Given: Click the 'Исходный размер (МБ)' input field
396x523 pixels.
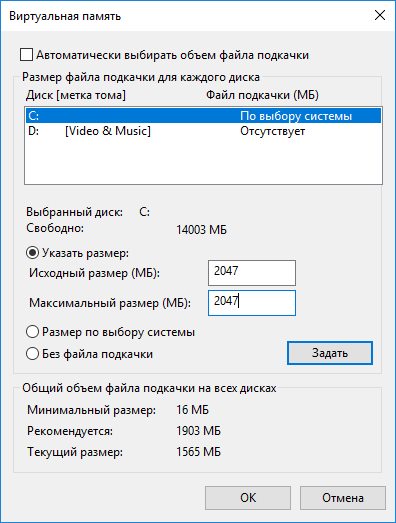Looking at the screenshot, I should pos(252,273).
